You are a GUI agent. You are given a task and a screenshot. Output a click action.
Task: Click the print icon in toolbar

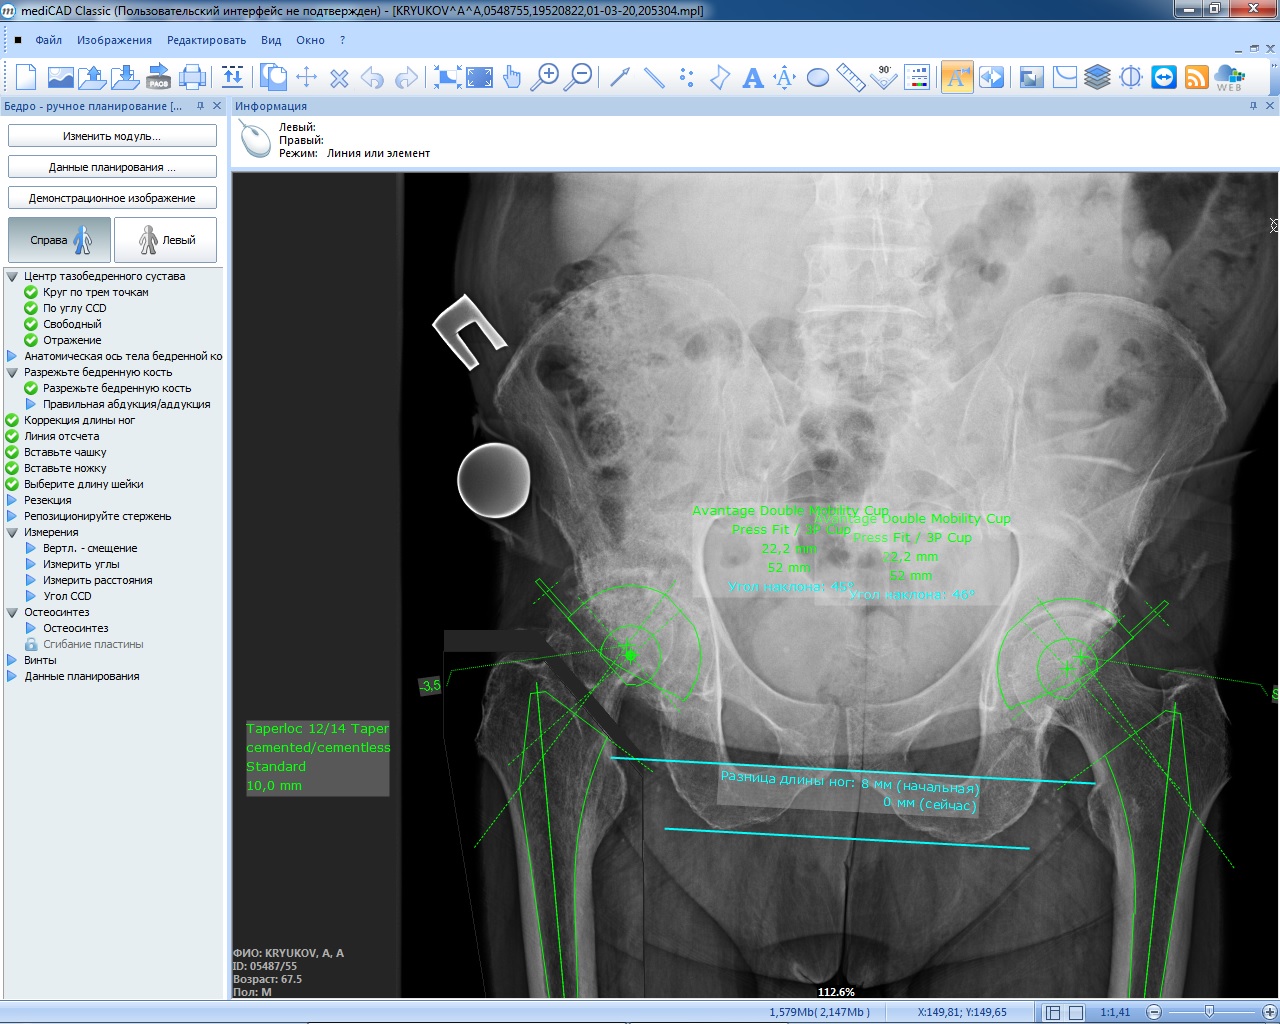click(192, 77)
